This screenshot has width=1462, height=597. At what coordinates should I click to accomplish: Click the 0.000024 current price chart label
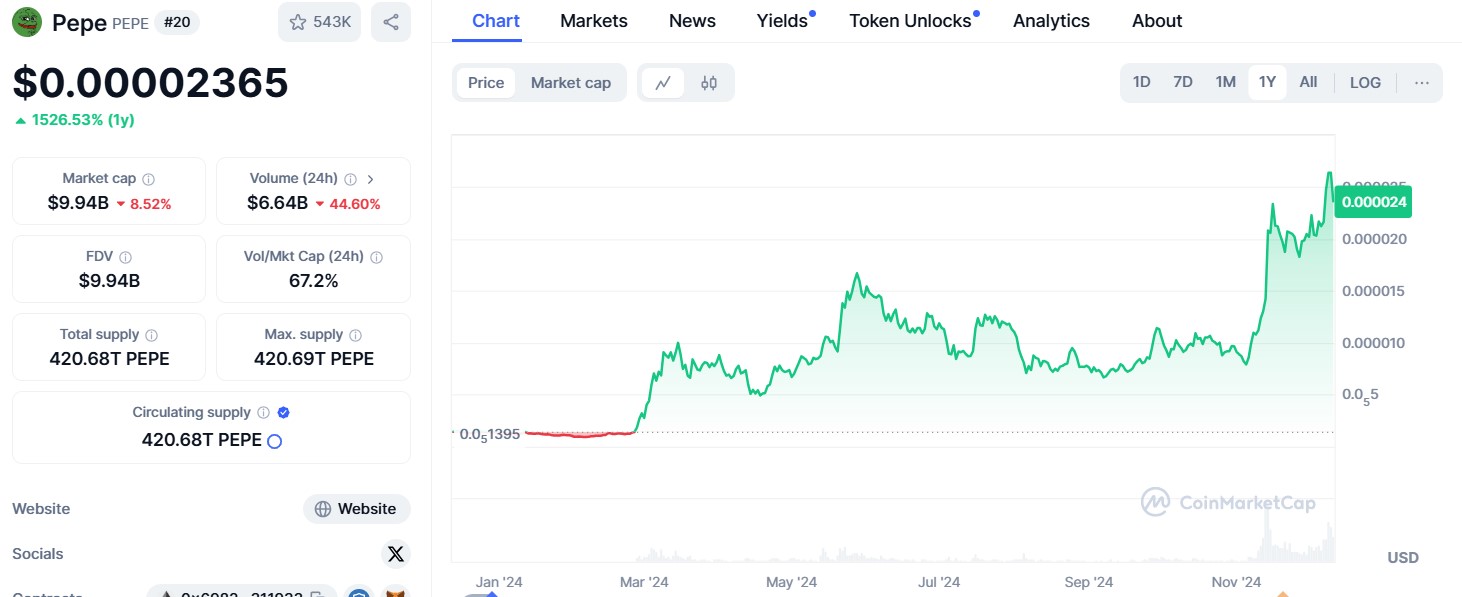1374,202
